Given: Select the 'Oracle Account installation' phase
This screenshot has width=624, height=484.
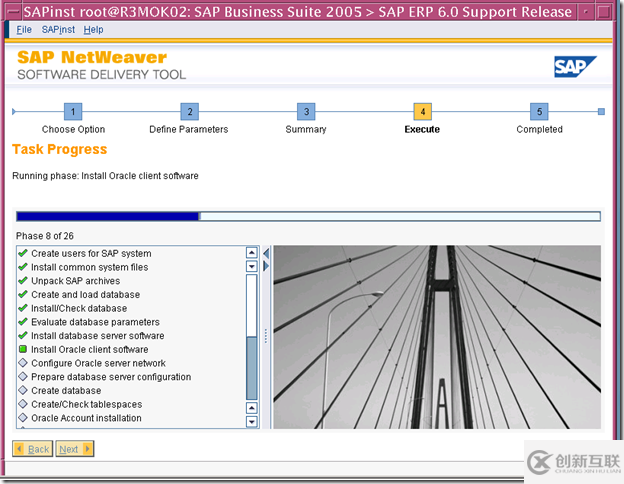Looking at the screenshot, I should 86,418.
